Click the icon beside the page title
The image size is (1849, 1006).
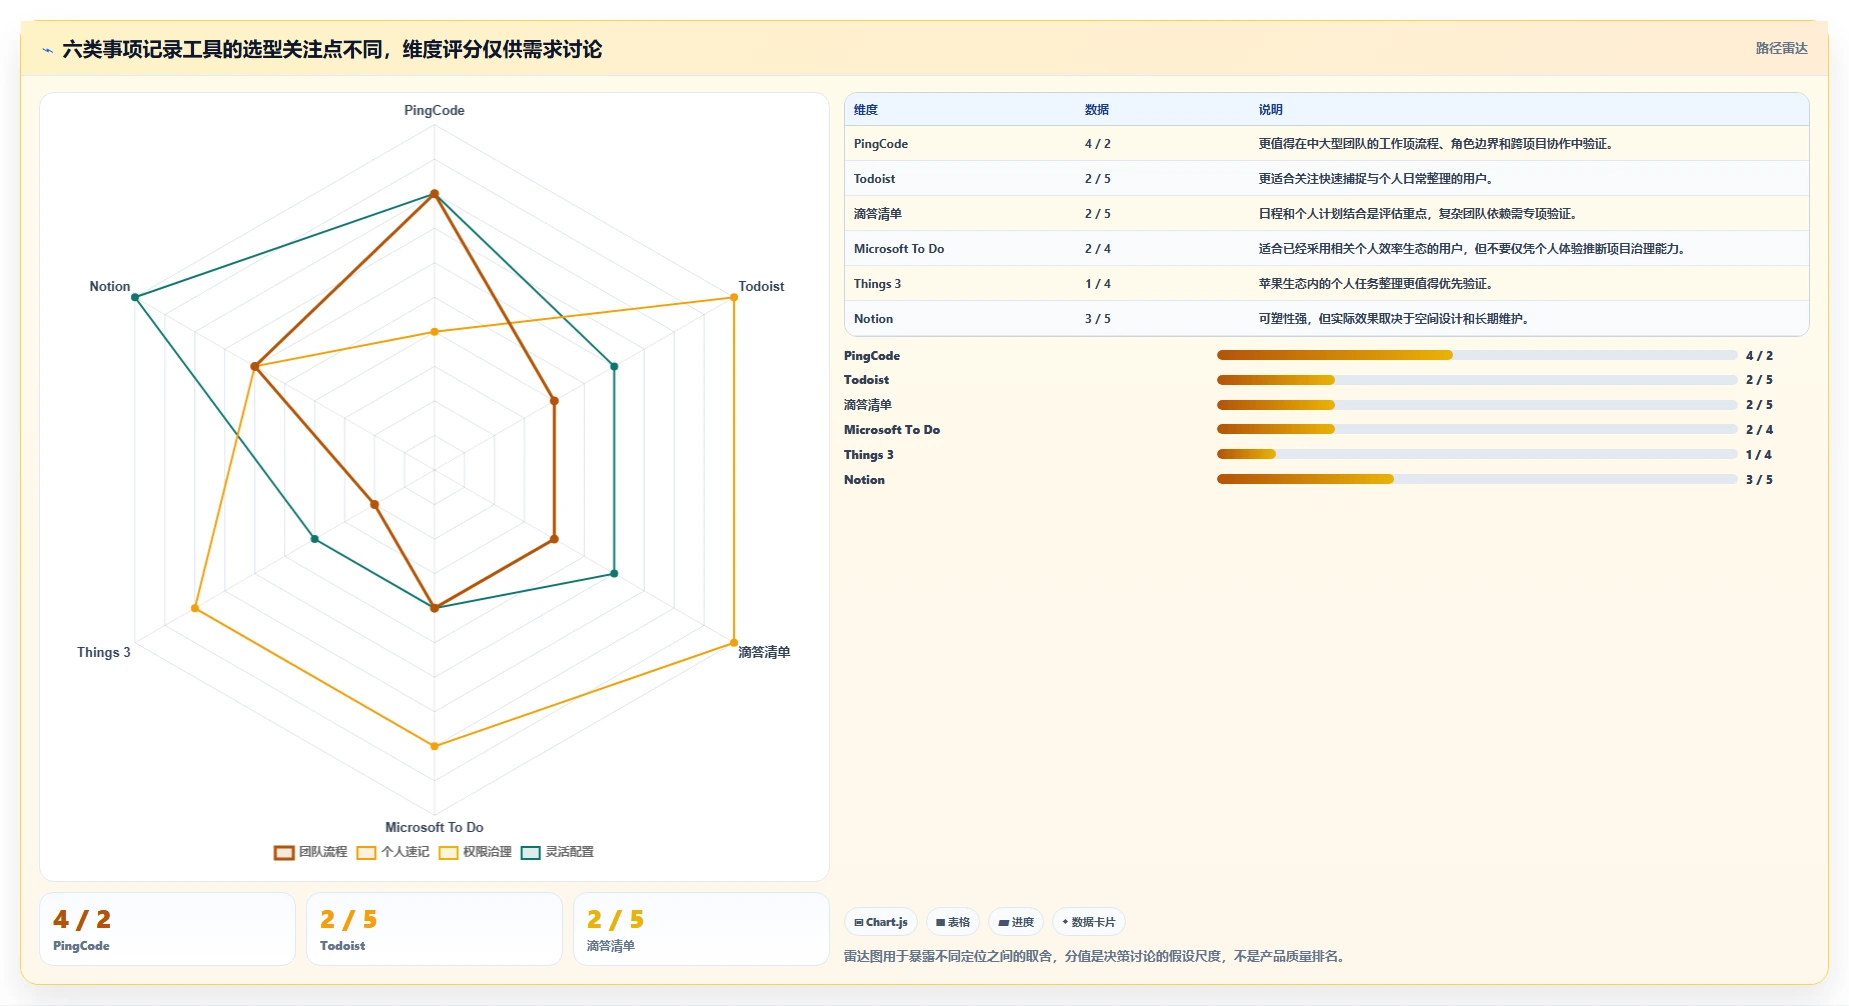point(47,50)
